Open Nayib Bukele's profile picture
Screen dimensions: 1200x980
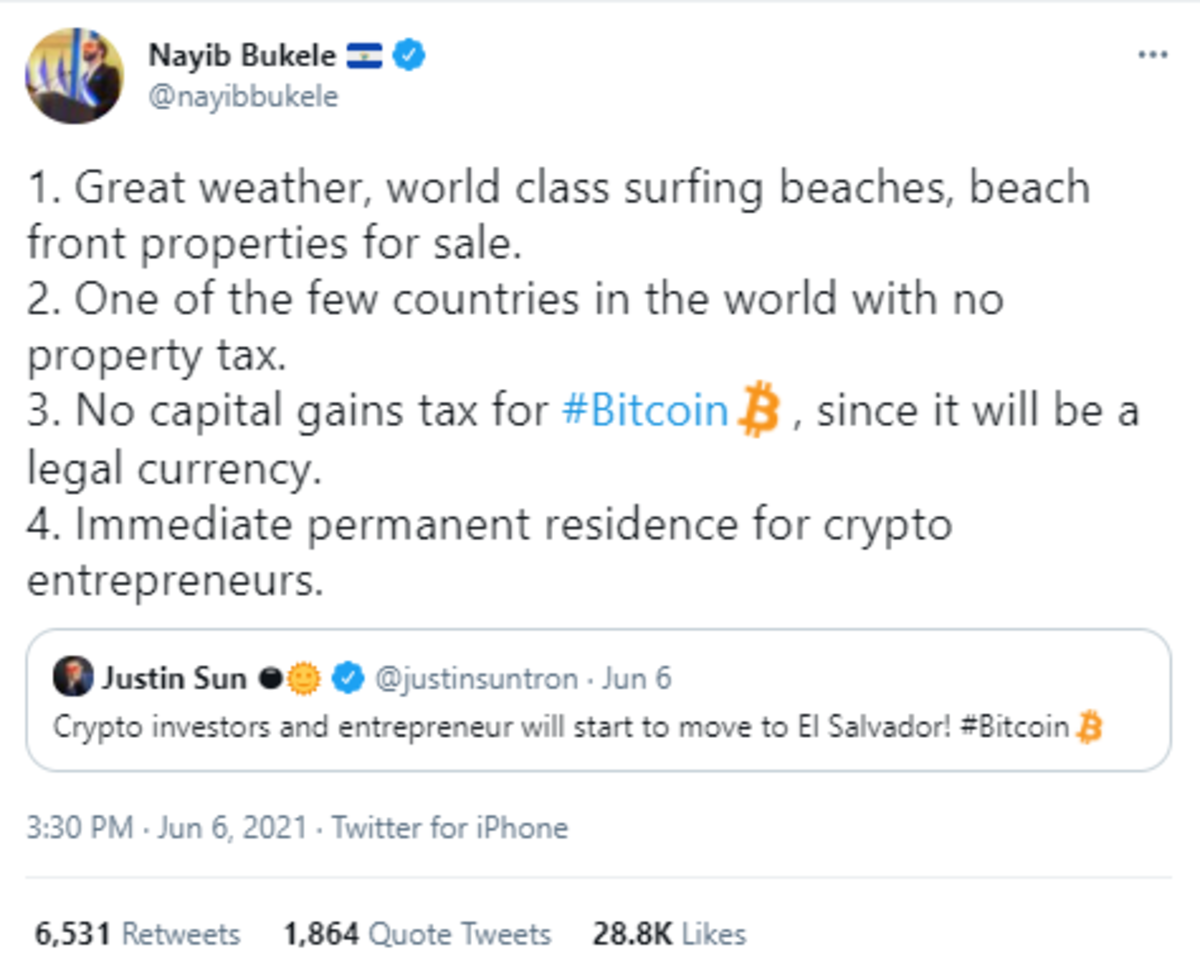point(74,76)
